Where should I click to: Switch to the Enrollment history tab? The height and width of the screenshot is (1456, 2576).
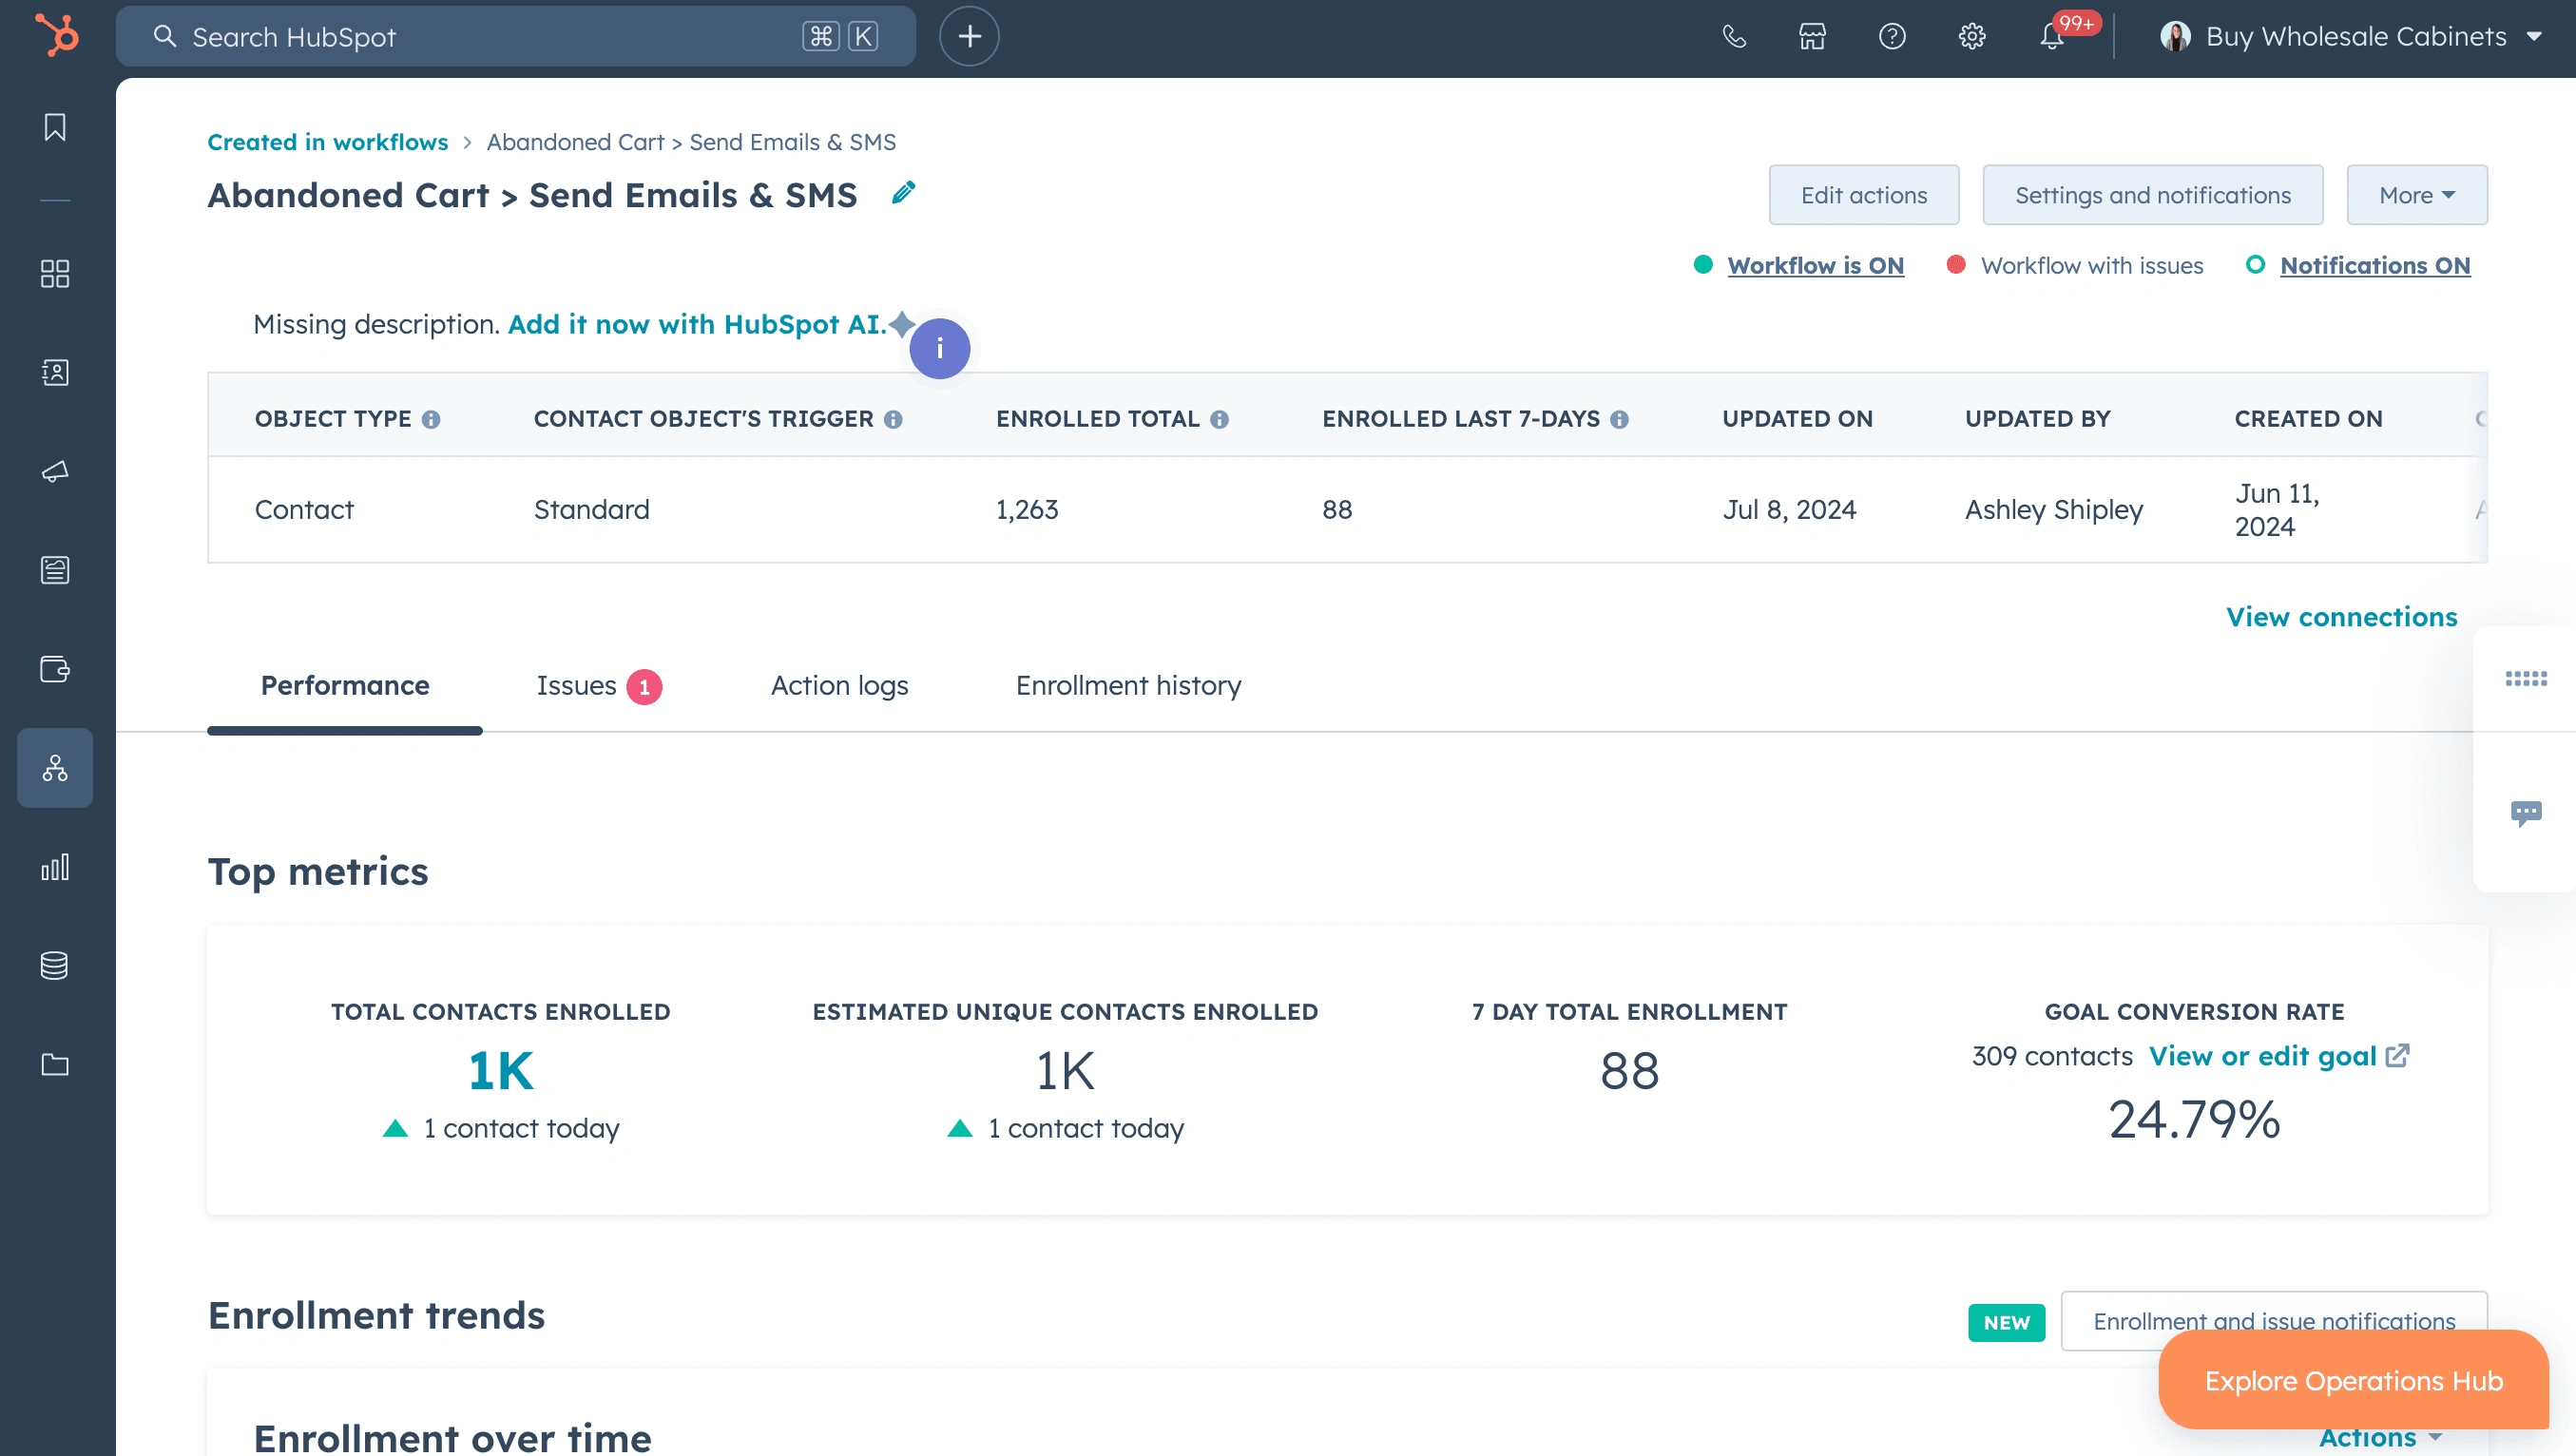1128,686
